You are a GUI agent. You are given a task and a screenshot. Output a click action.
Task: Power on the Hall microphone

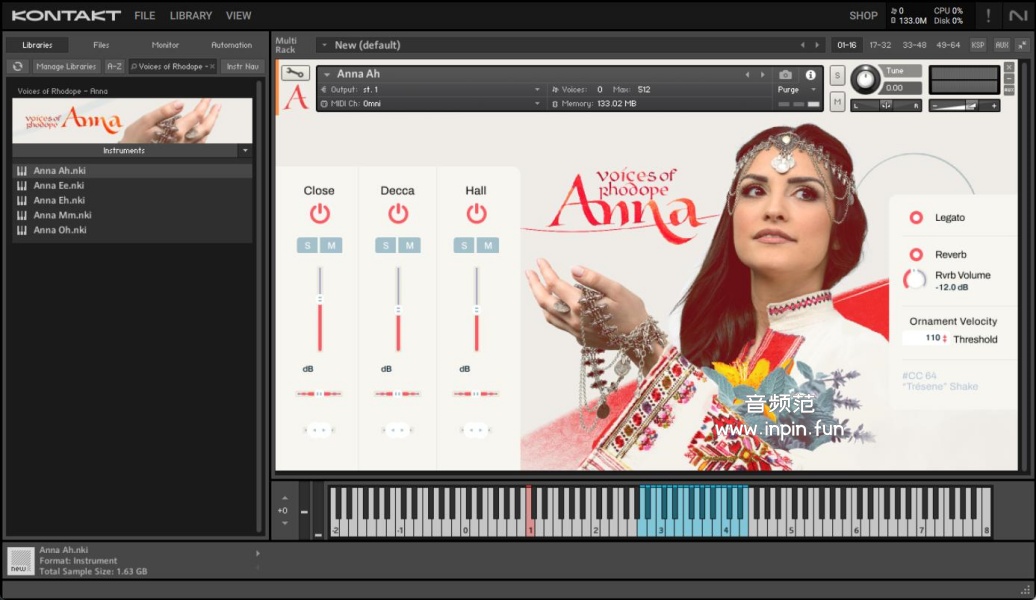pyautogui.click(x=476, y=213)
